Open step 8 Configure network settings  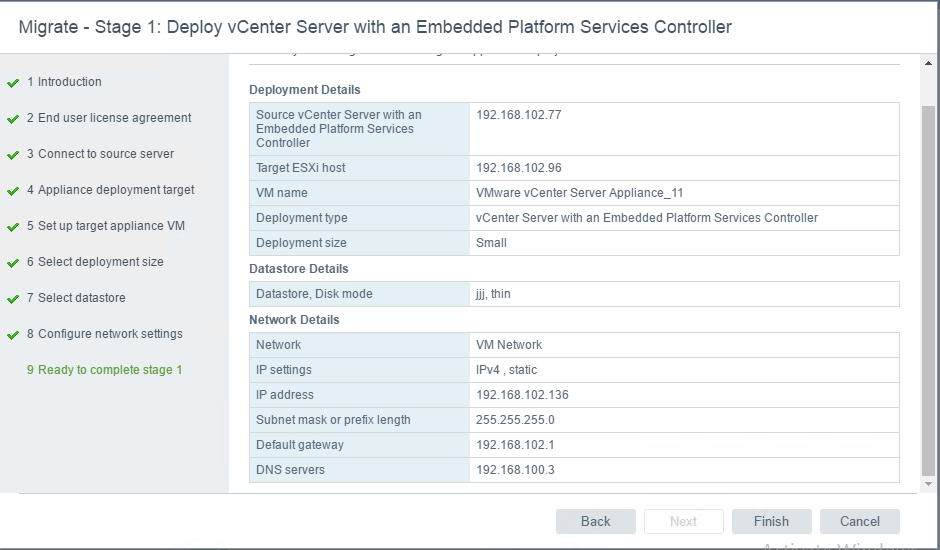tap(104, 333)
